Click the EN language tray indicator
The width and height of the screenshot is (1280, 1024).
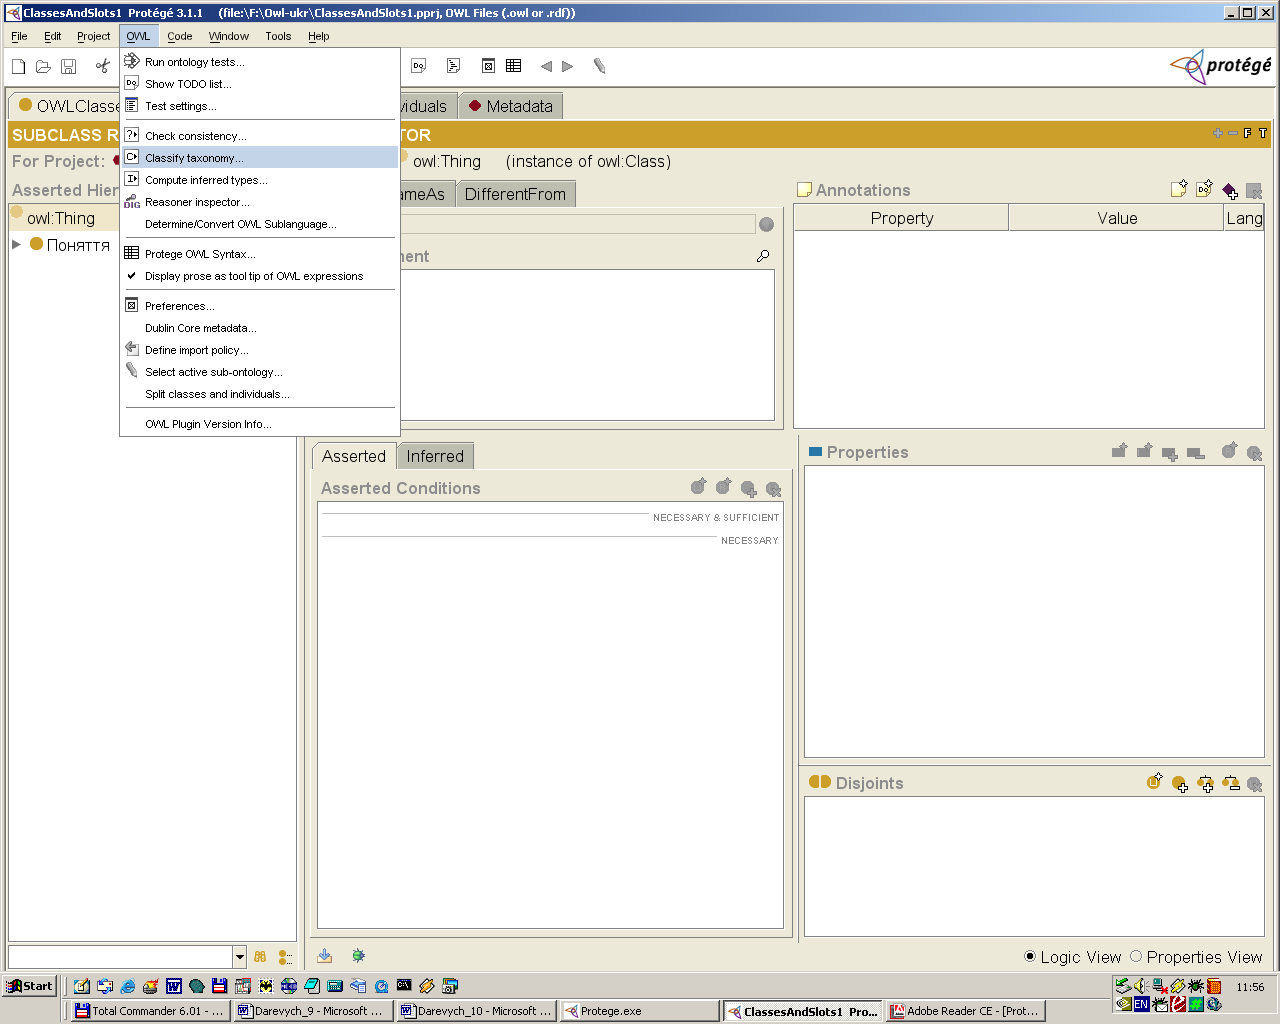[x=1141, y=1004]
